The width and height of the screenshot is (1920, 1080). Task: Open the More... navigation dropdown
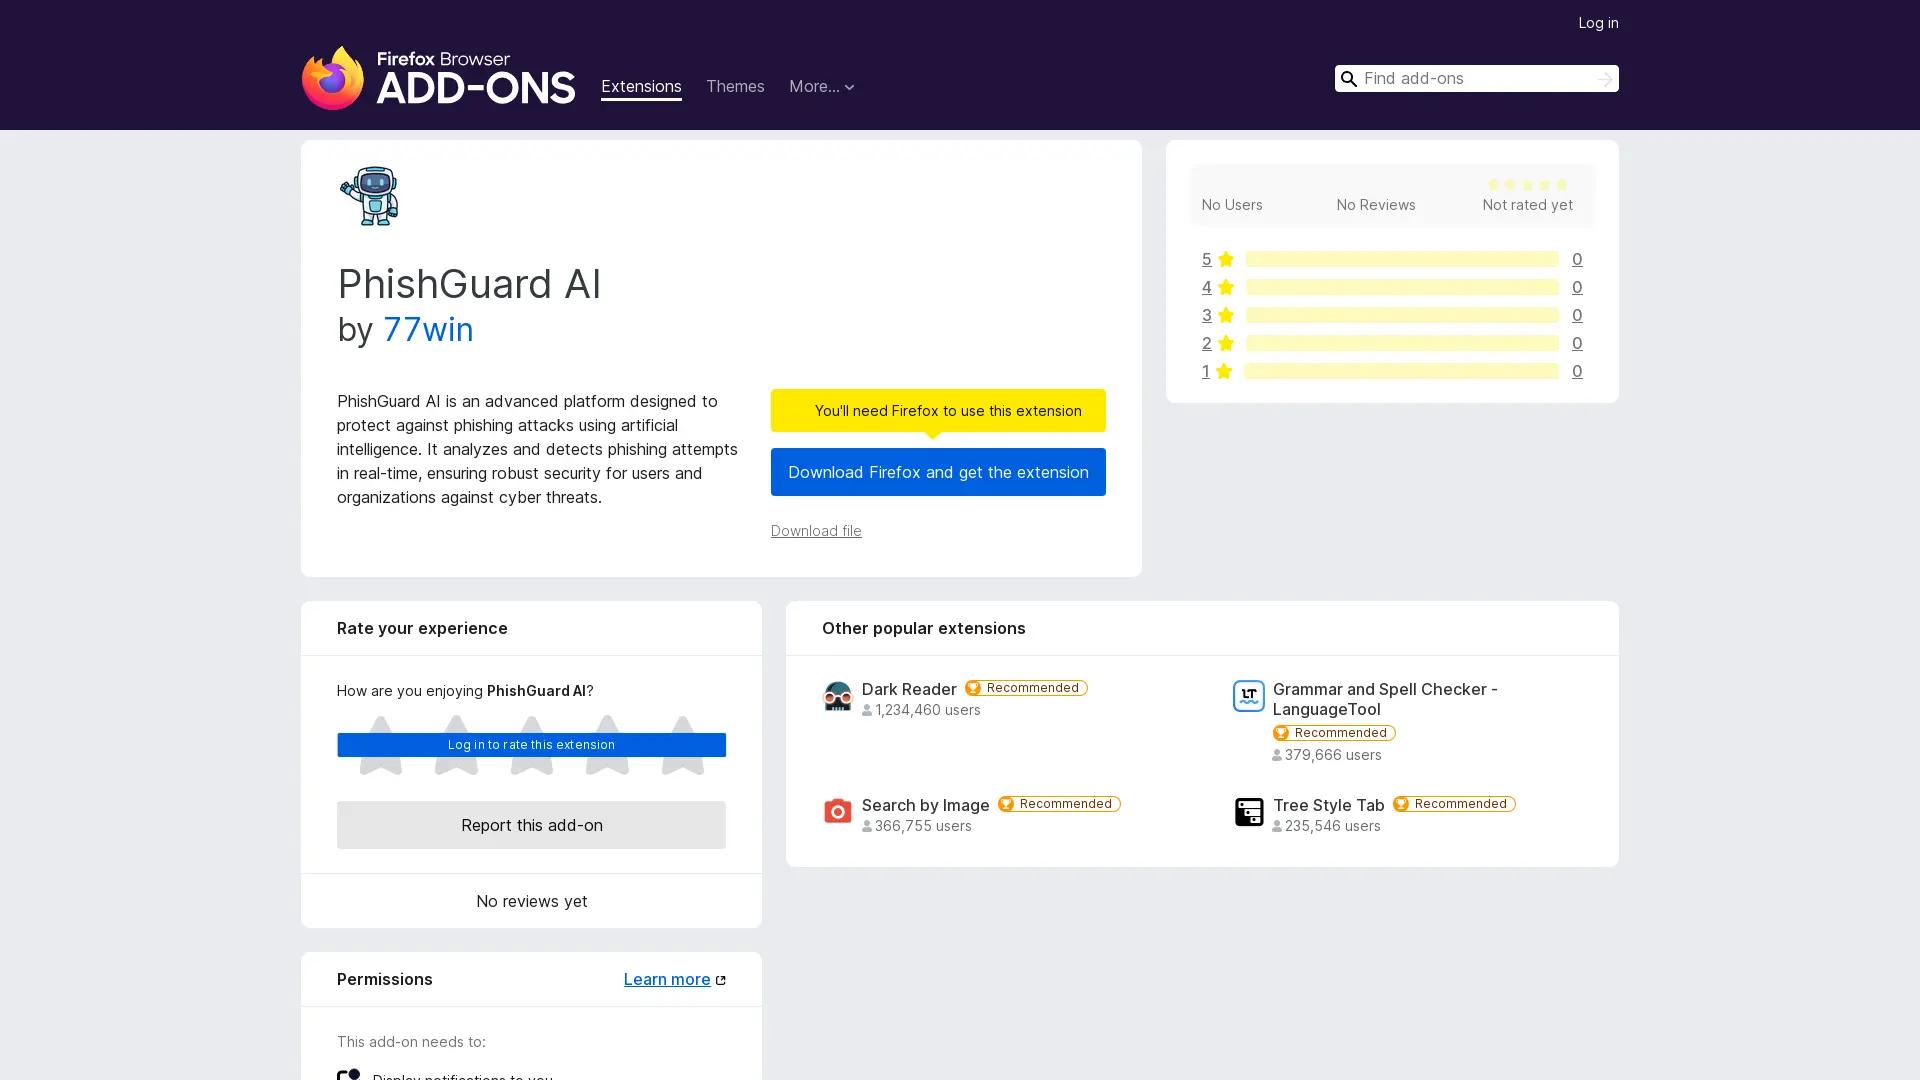coord(821,87)
